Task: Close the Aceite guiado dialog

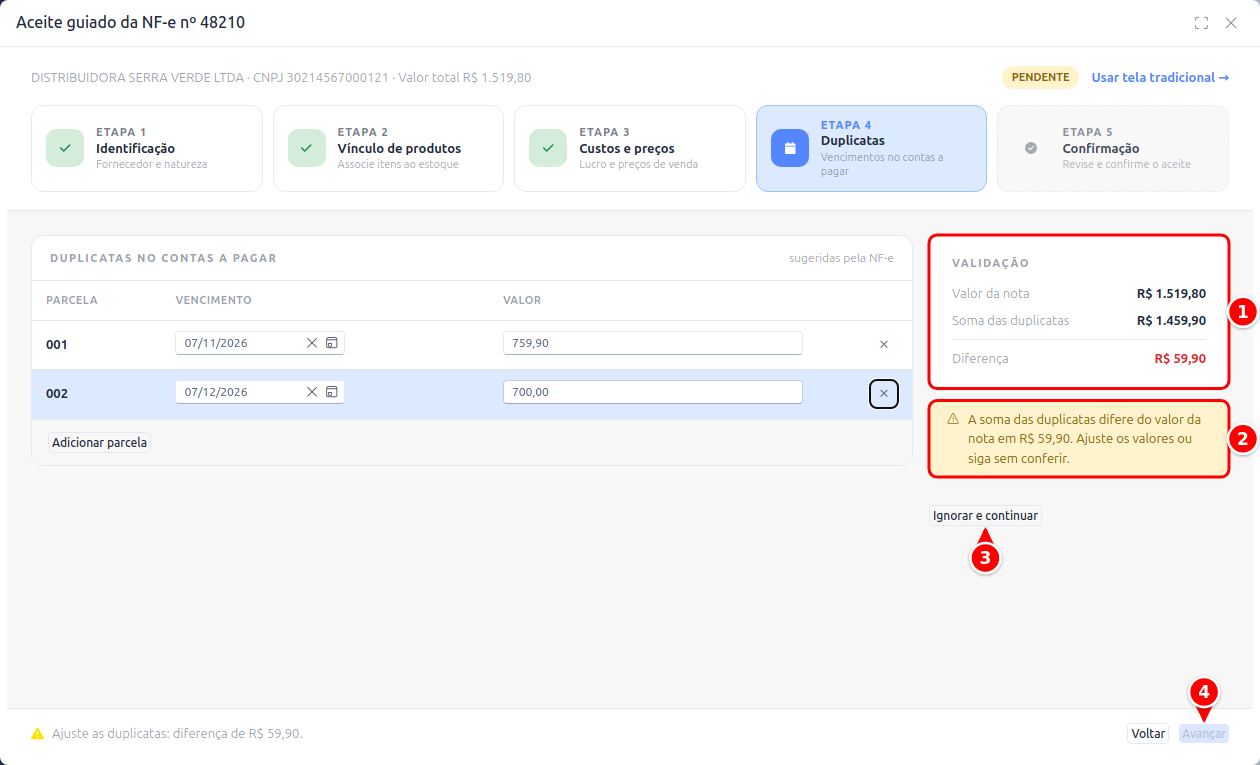Action: coord(1231,23)
